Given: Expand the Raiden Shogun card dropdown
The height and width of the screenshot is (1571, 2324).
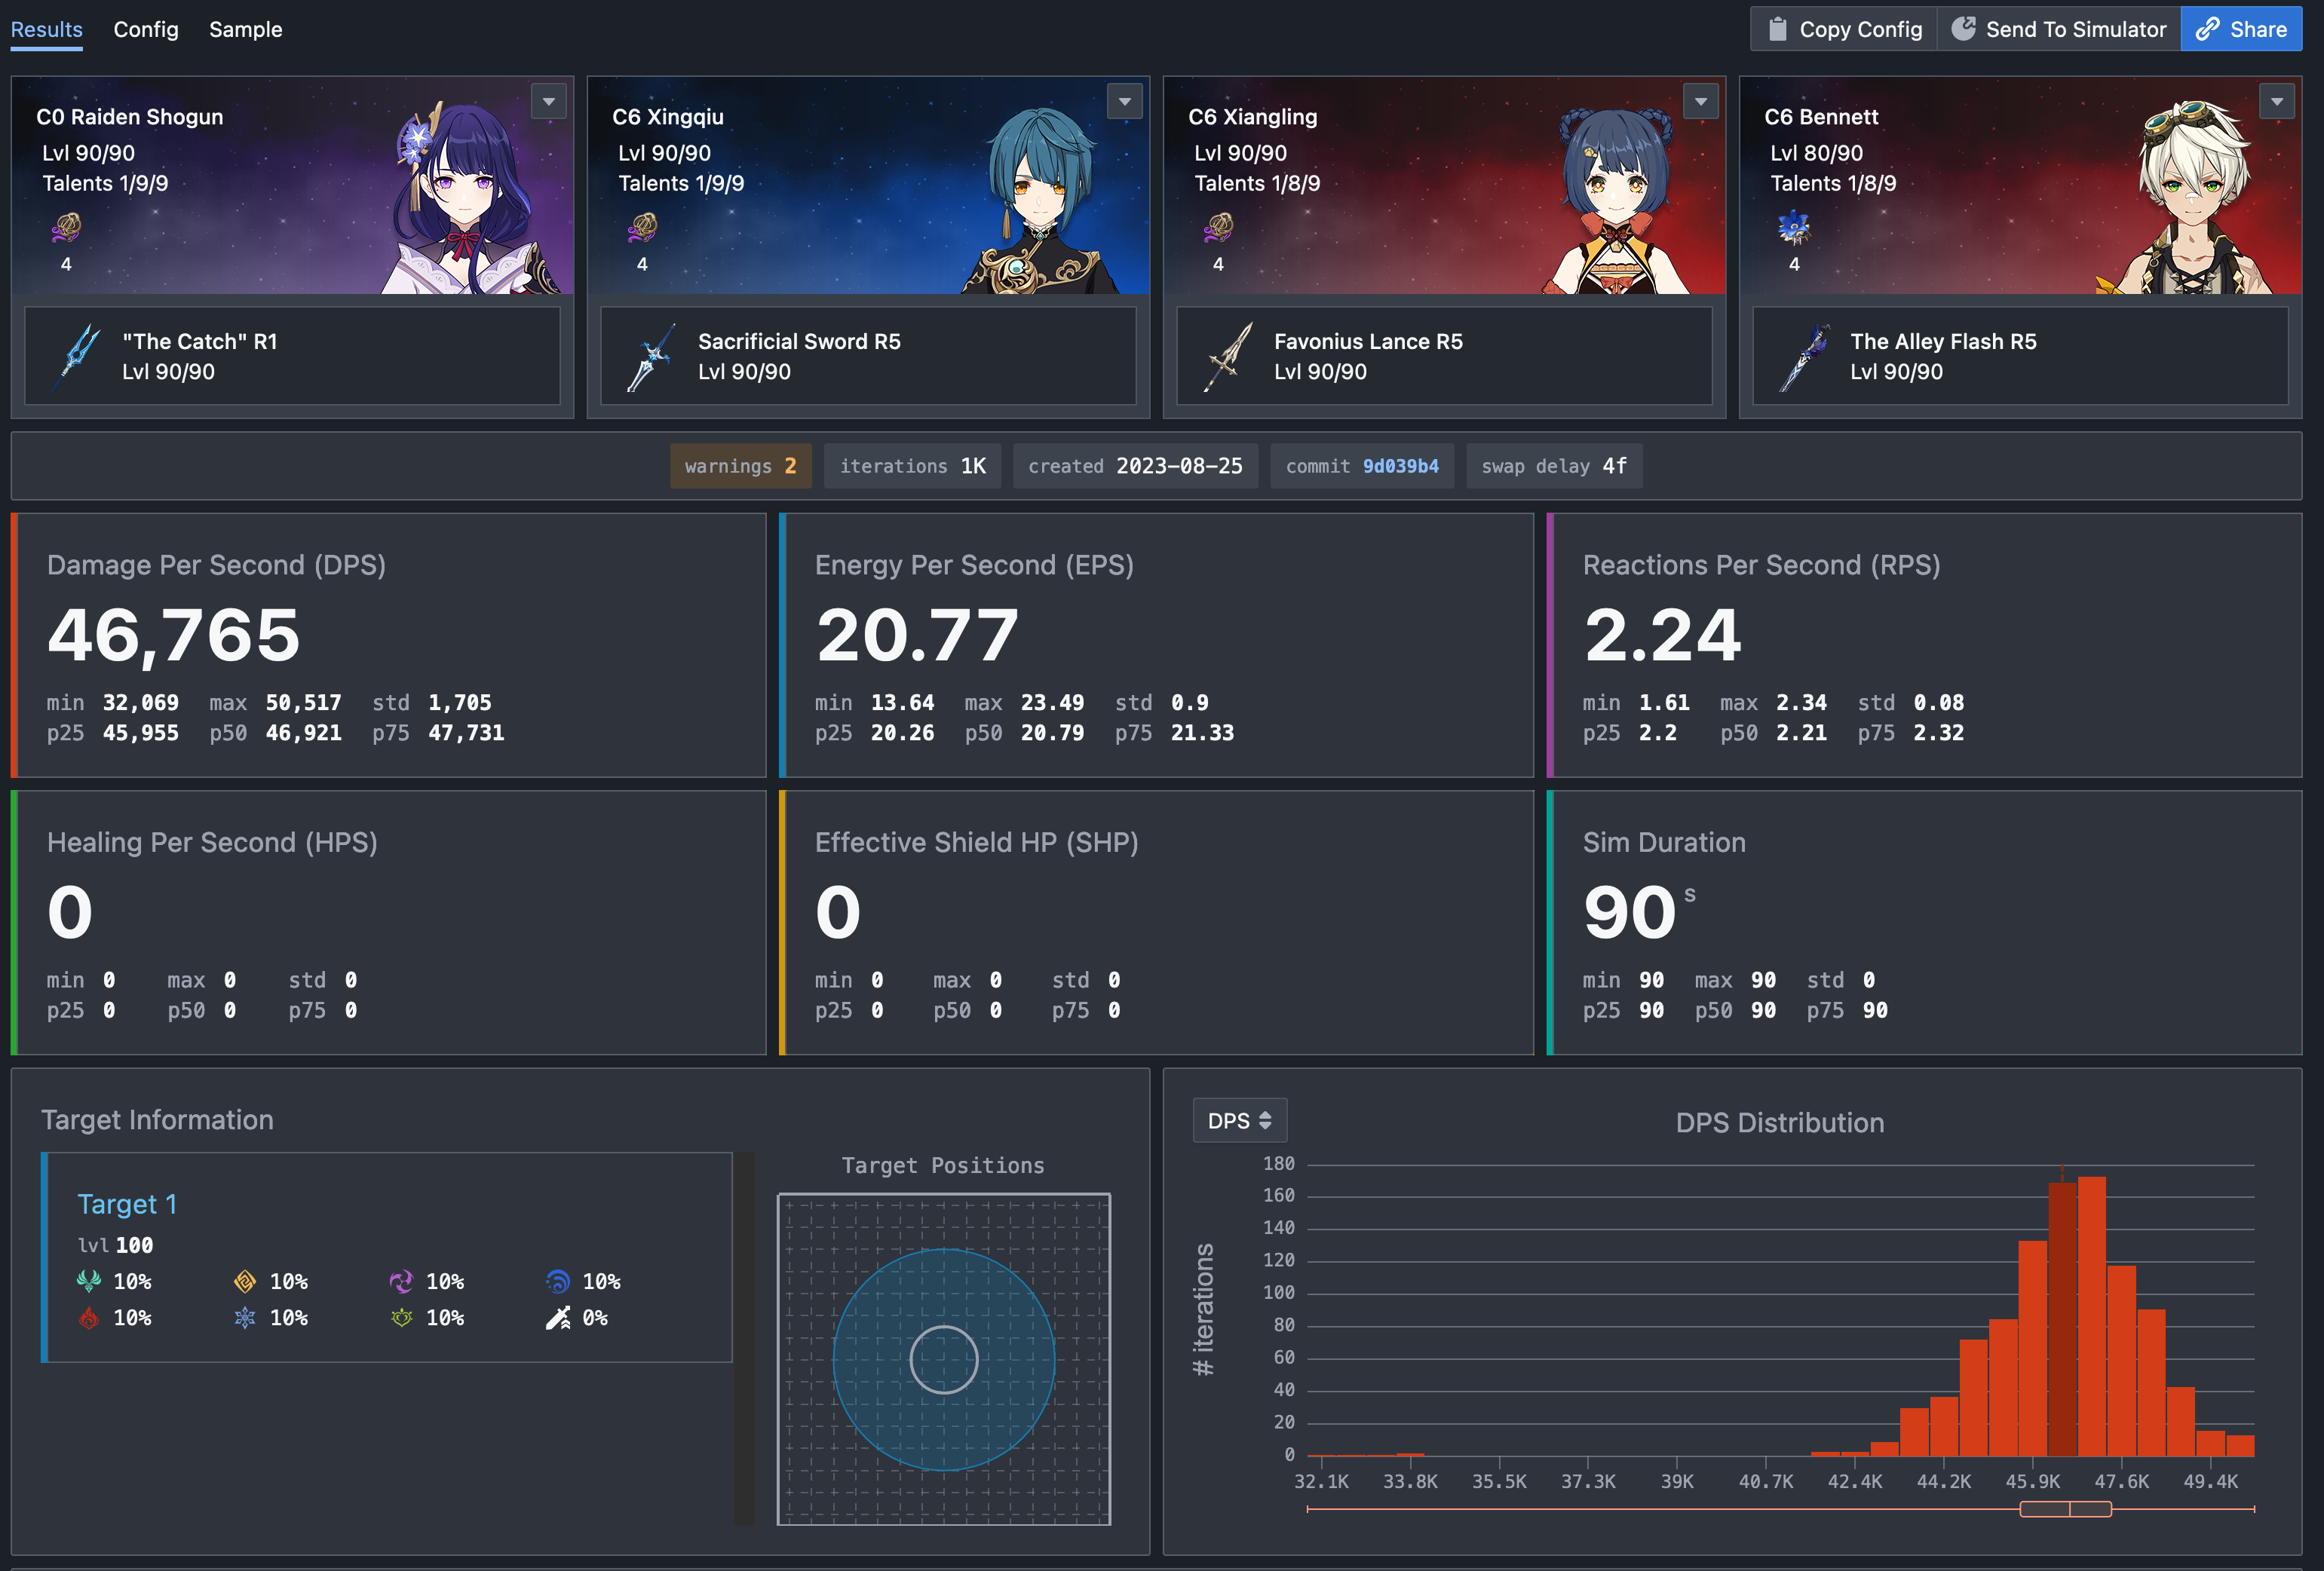Looking at the screenshot, I should click(x=548, y=101).
